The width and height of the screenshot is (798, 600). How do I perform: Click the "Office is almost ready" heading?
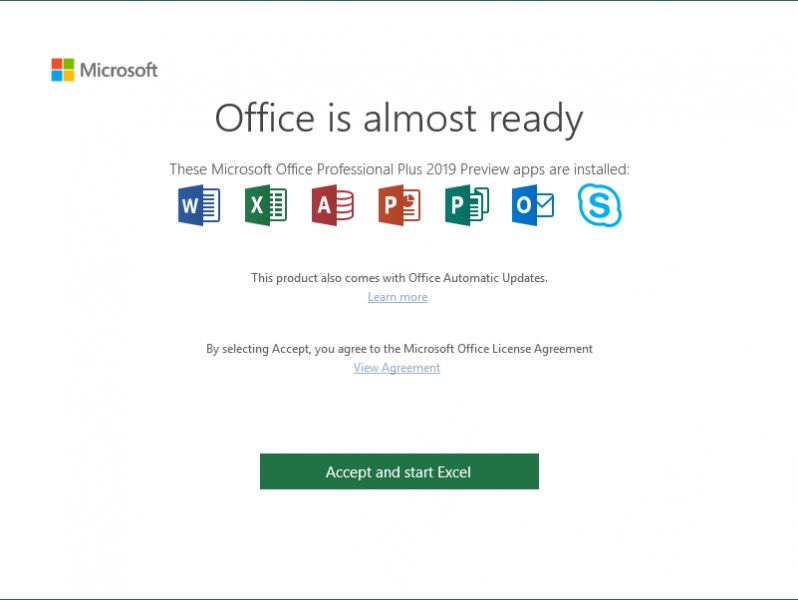[399, 119]
